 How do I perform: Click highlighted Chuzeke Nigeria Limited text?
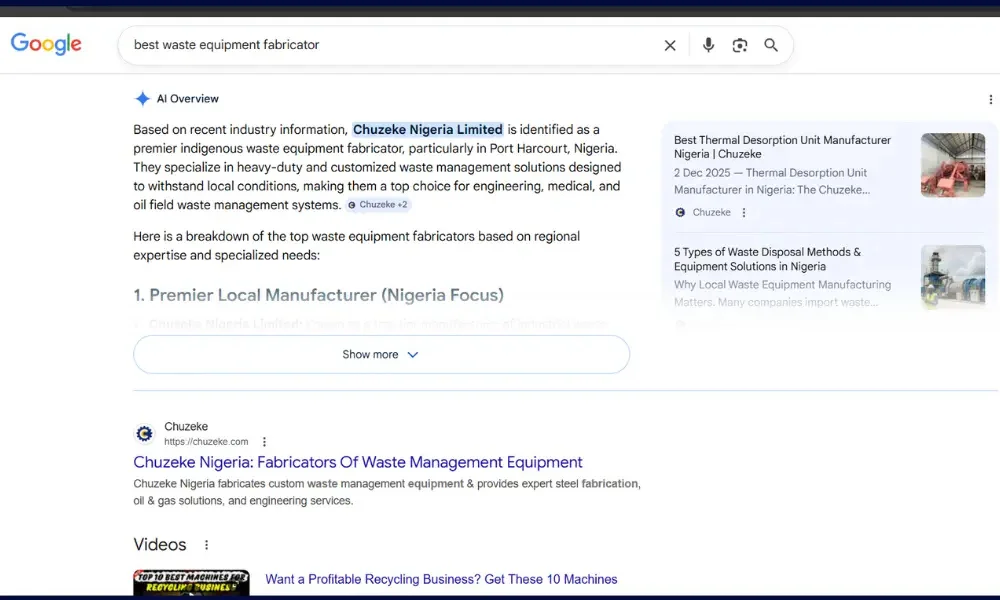click(427, 129)
